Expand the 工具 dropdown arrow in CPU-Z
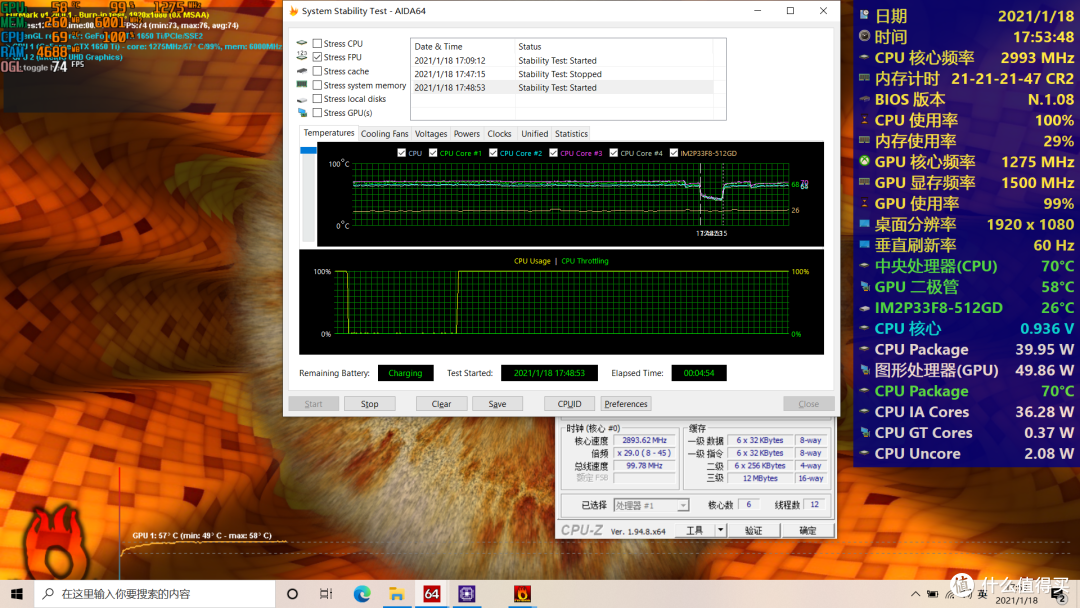Screen dimensions: 1080x608 click(720, 530)
